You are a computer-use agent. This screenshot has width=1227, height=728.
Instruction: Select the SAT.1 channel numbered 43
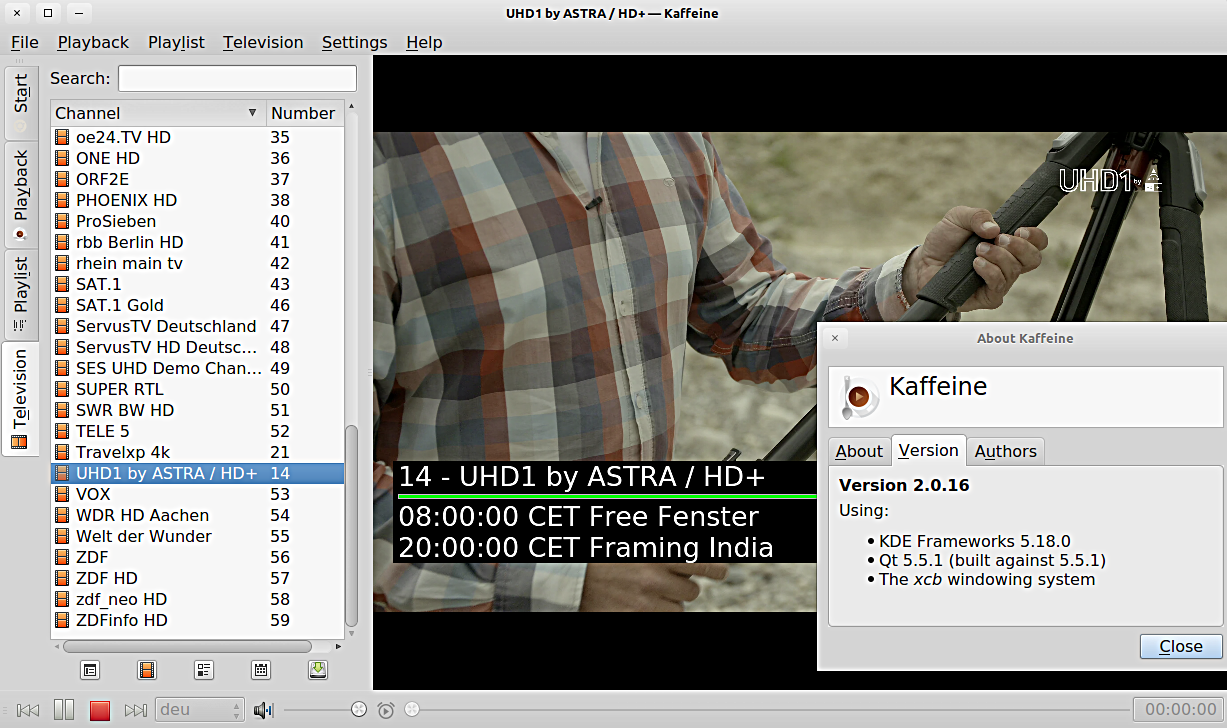coord(197,284)
